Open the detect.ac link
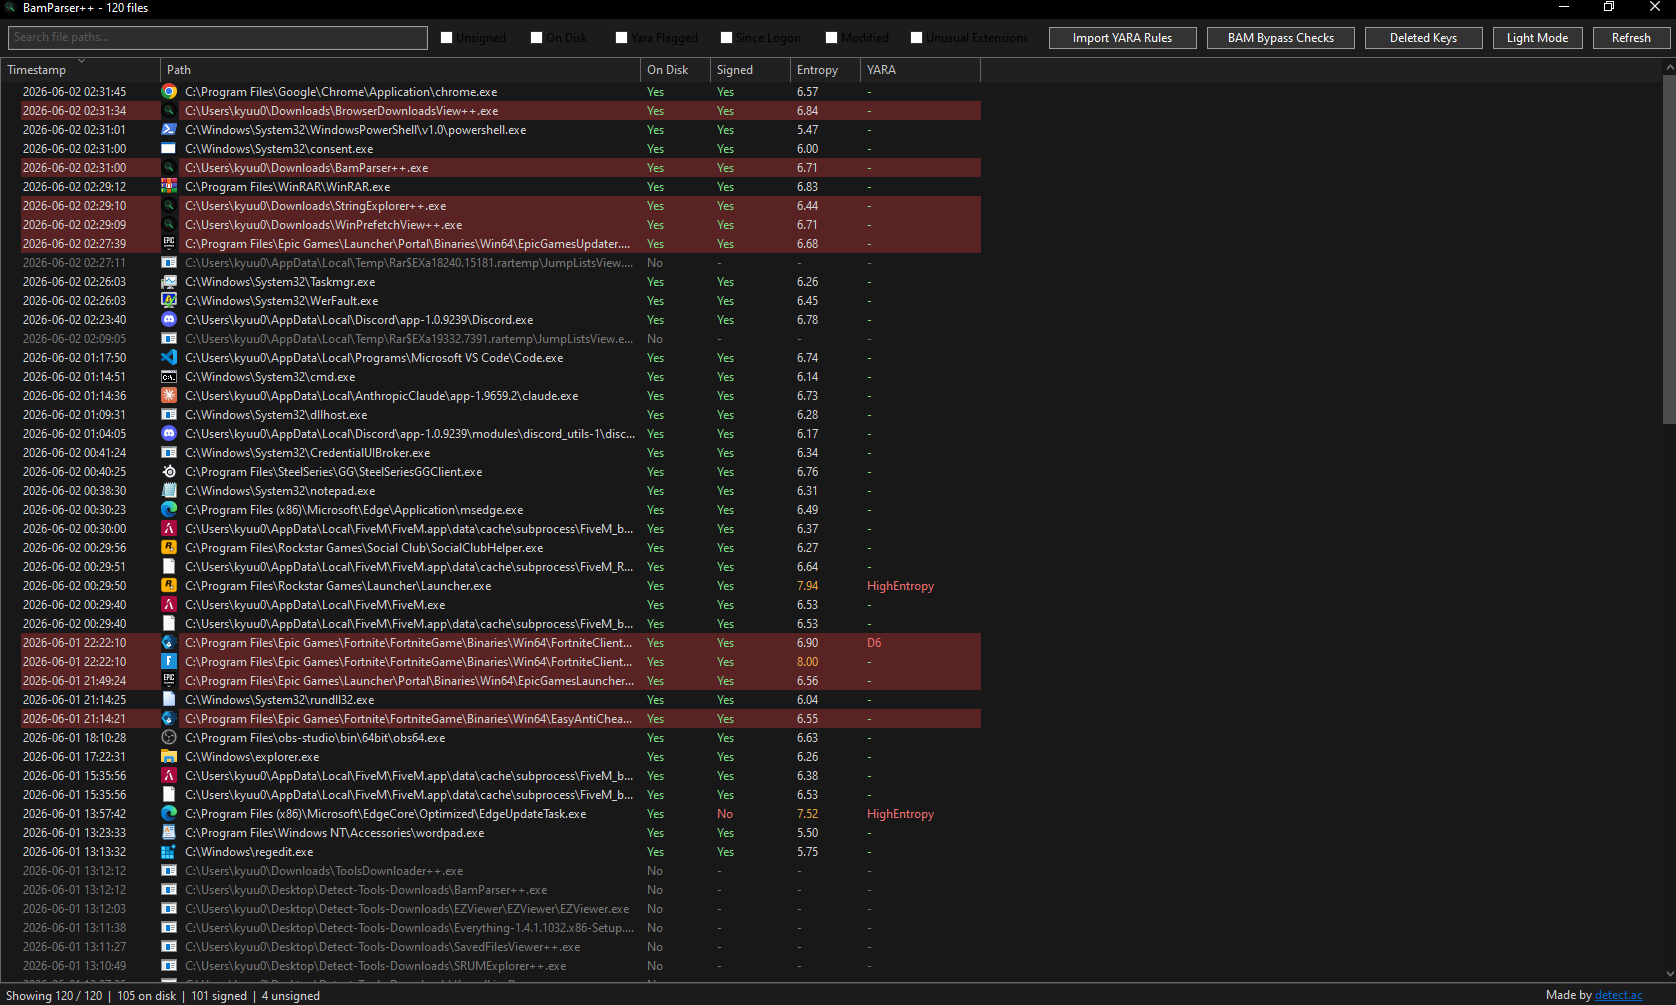 [x=1619, y=995]
